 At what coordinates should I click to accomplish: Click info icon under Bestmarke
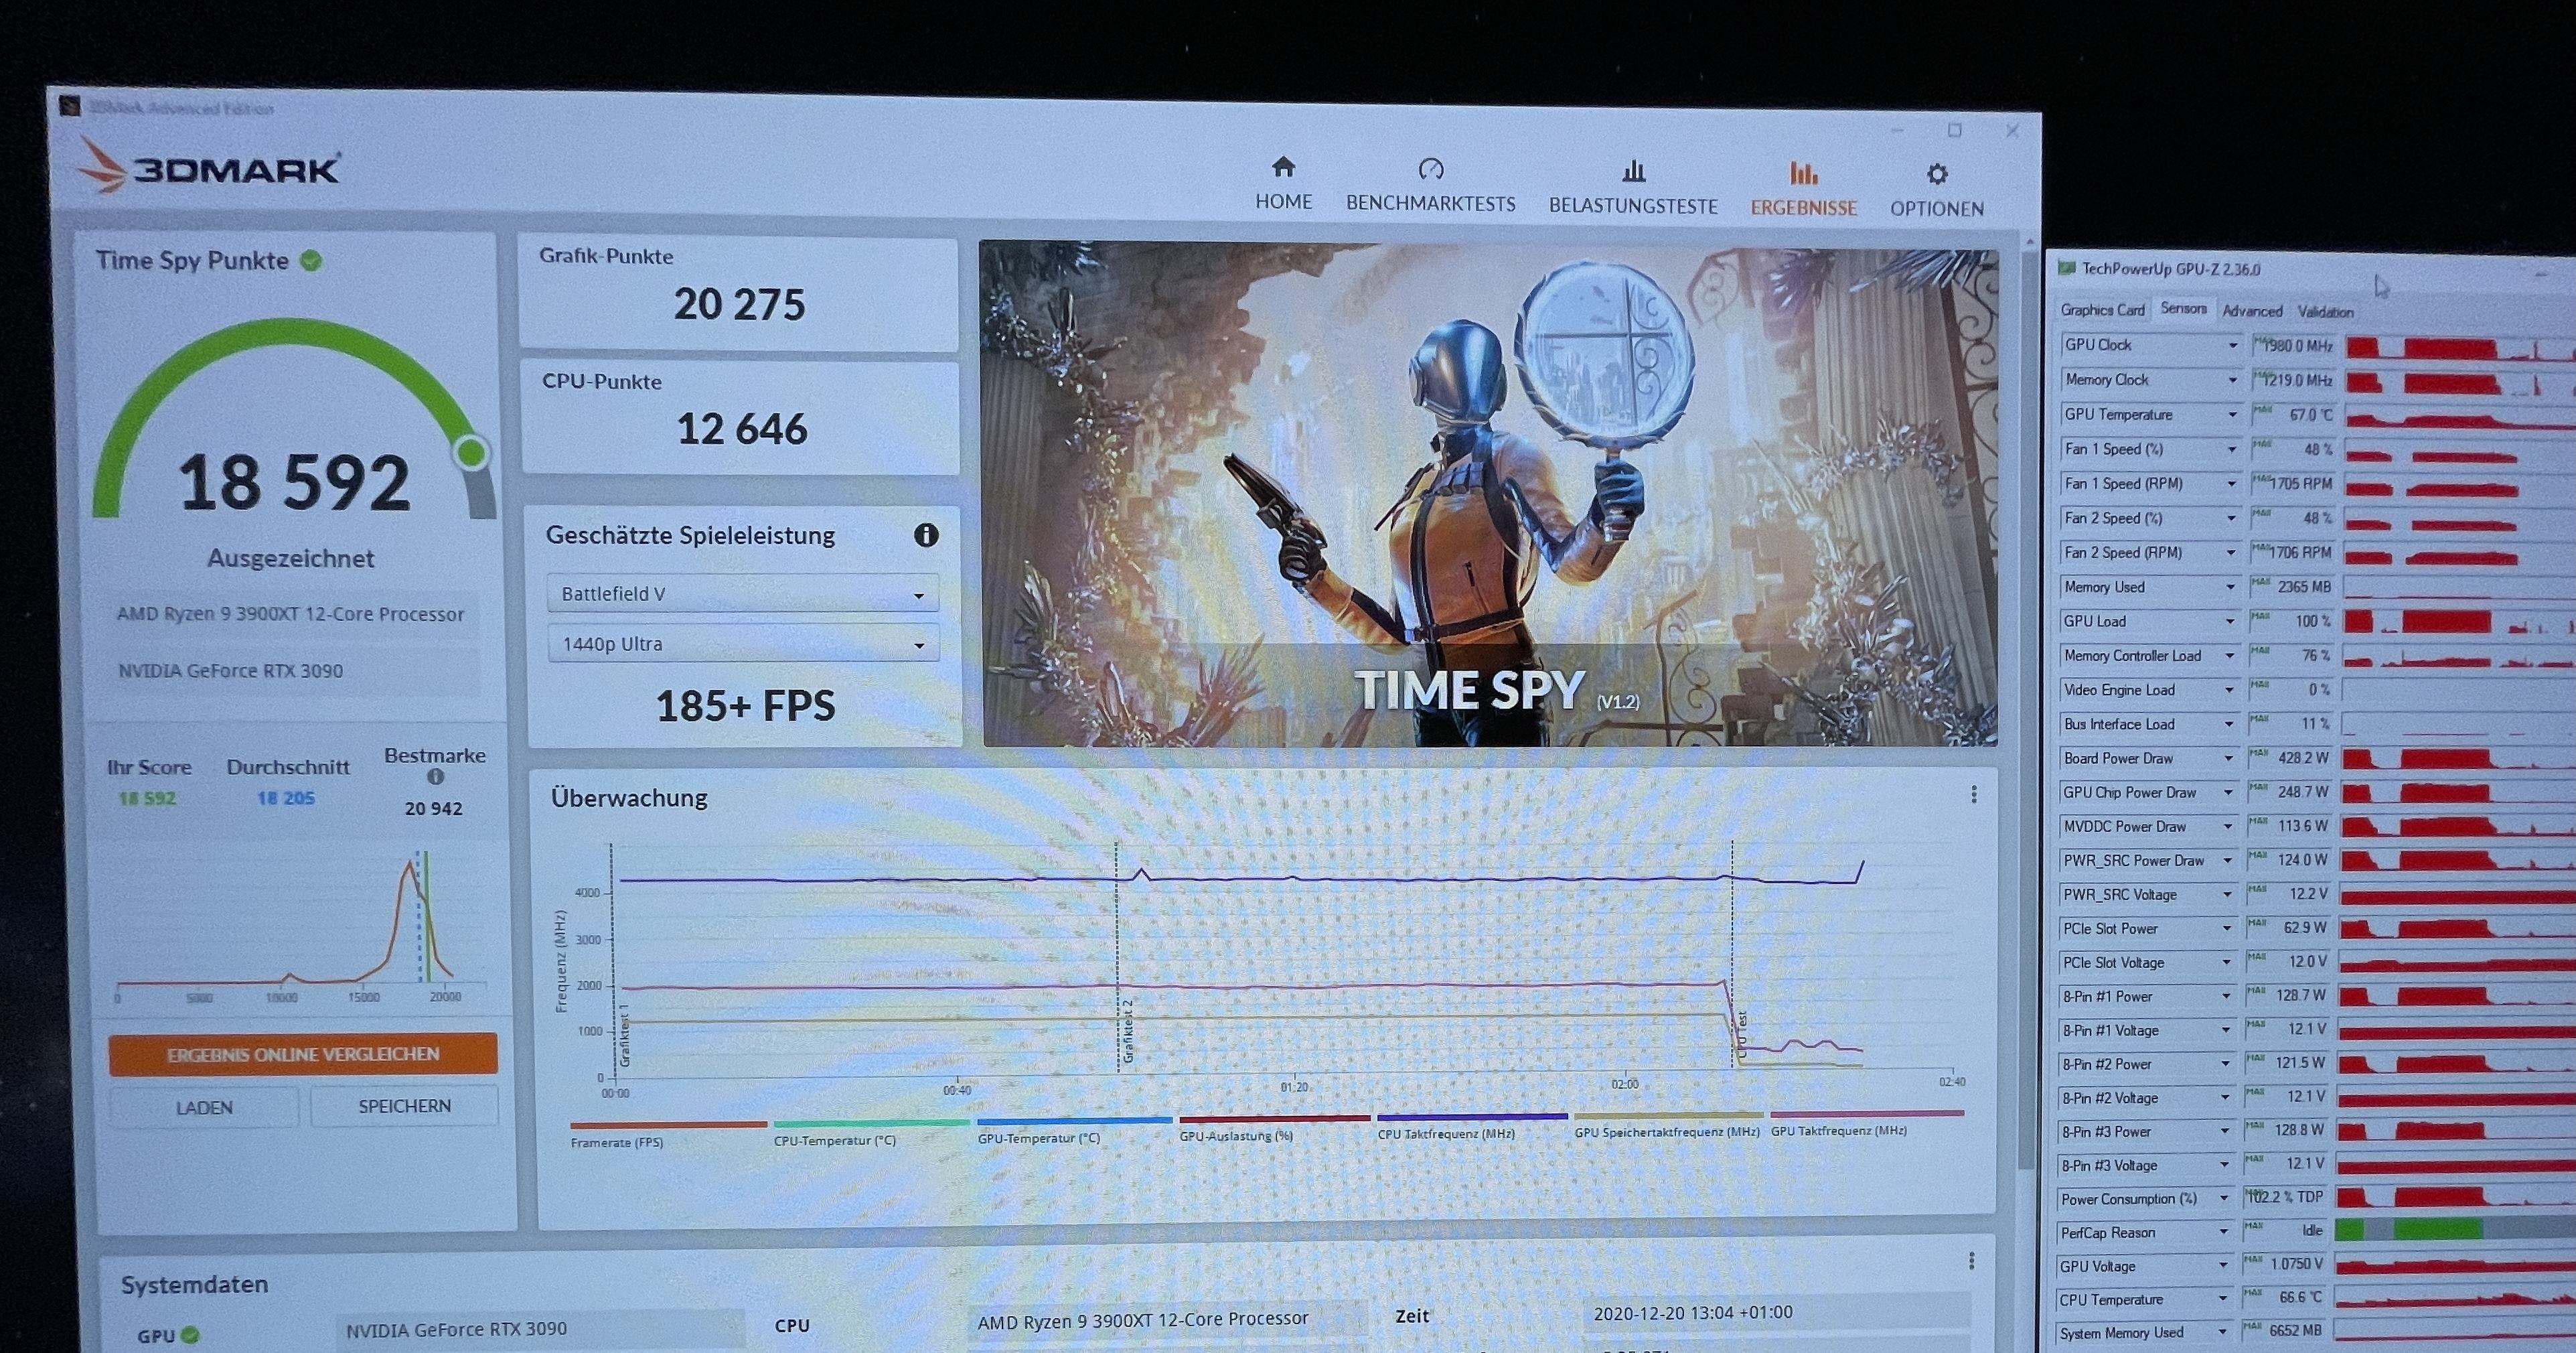click(x=435, y=777)
